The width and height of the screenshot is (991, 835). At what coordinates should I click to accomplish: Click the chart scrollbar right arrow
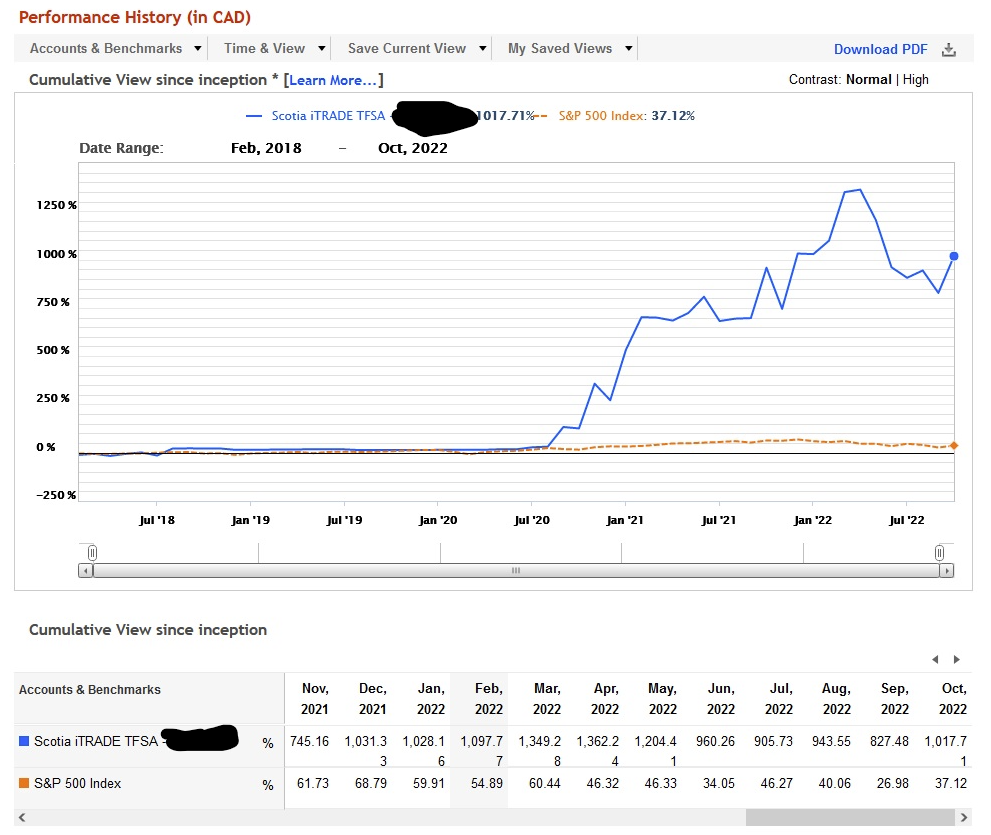pos(946,571)
